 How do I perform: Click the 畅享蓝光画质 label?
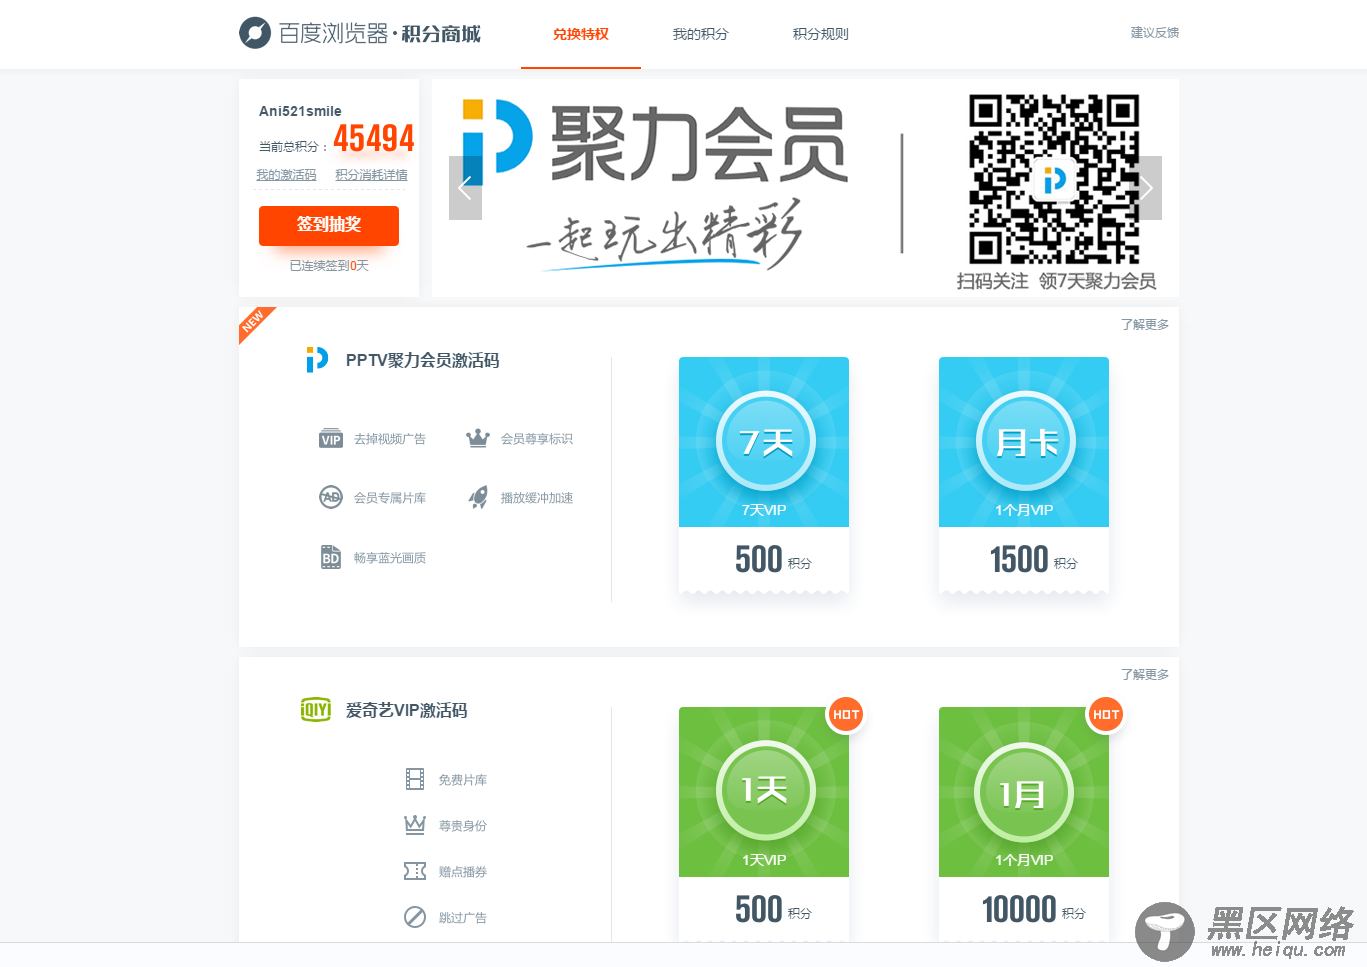click(390, 558)
